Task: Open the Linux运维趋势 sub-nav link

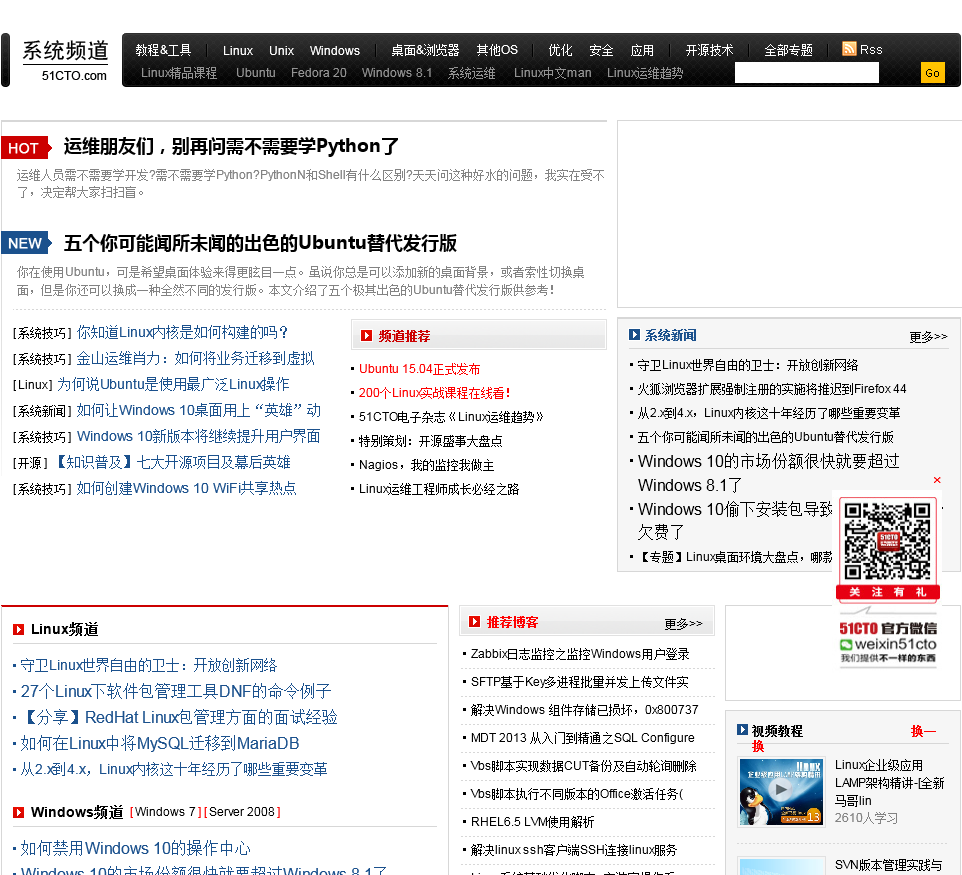Action: pyautogui.click(x=645, y=73)
